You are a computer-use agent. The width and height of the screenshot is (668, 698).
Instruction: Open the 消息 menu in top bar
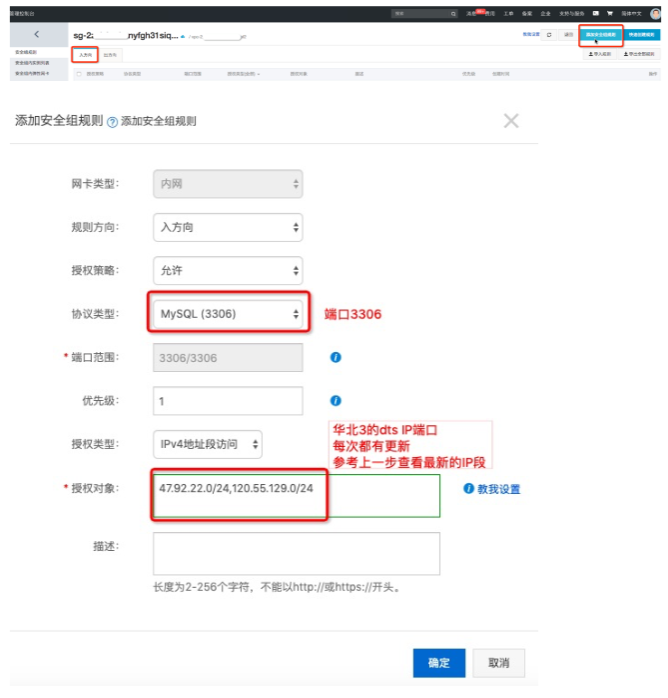[x=471, y=13]
